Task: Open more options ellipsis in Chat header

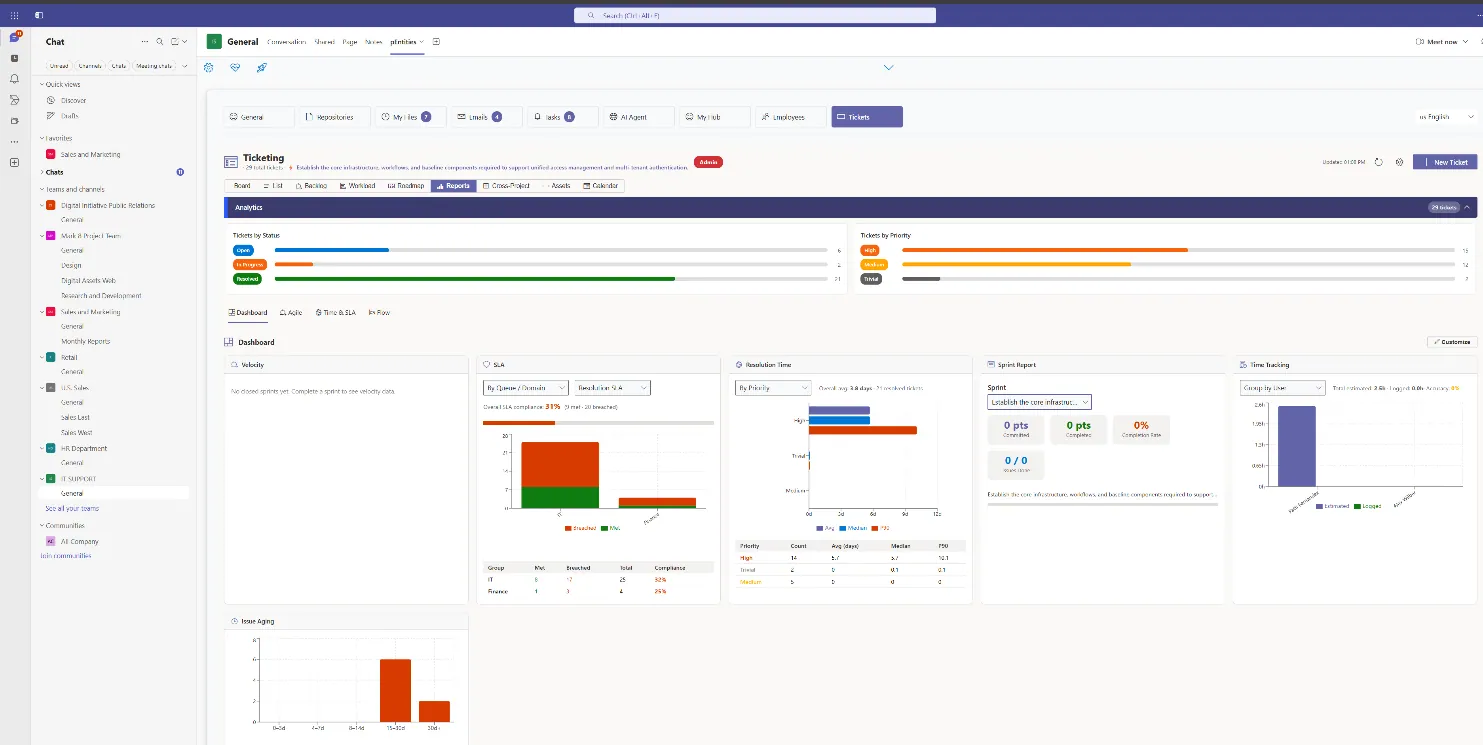Action: click(x=145, y=42)
